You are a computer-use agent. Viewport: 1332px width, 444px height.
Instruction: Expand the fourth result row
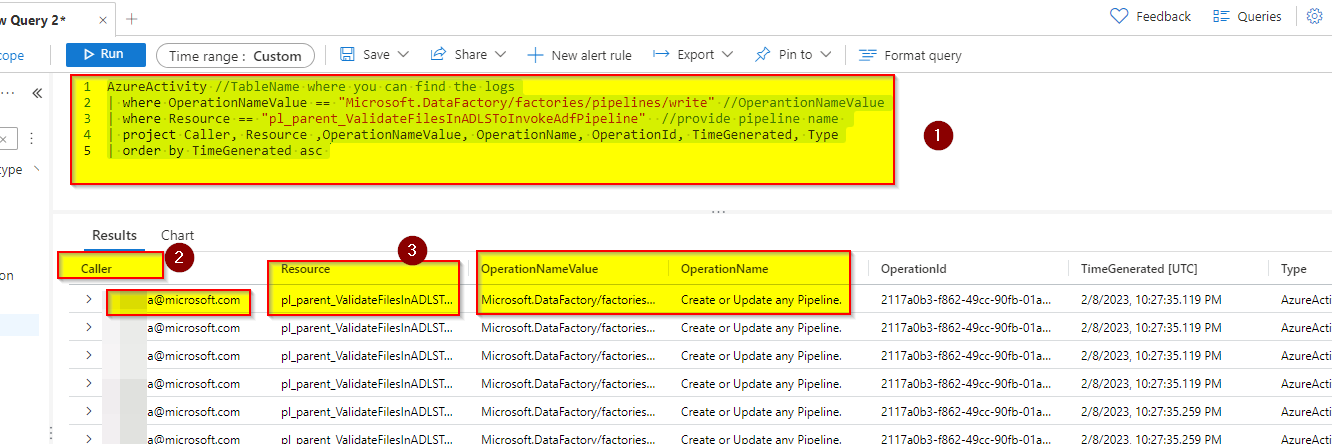pyautogui.click(x=88, y=383)
